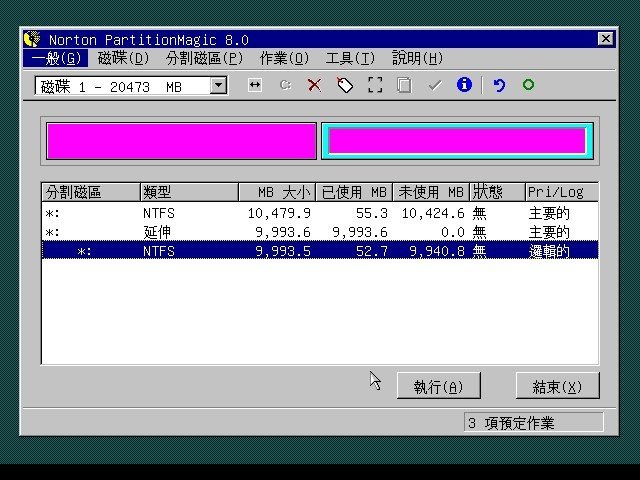Click the copy partition icon

[404, 85]
